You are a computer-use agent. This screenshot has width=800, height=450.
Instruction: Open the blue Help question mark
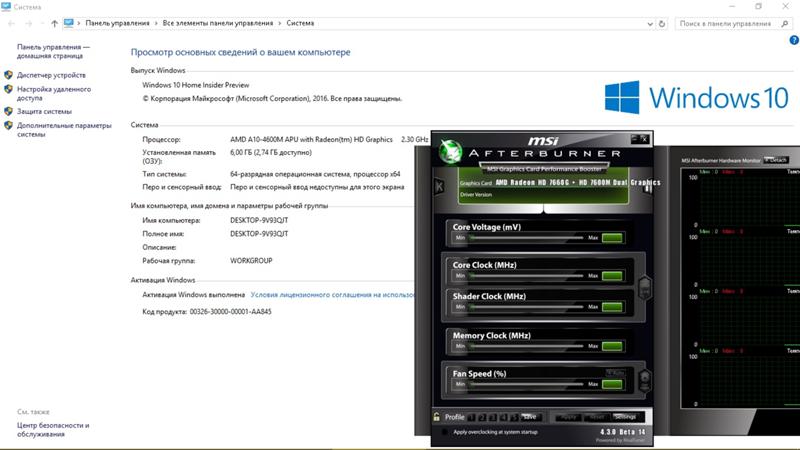[x=794, y=40]
